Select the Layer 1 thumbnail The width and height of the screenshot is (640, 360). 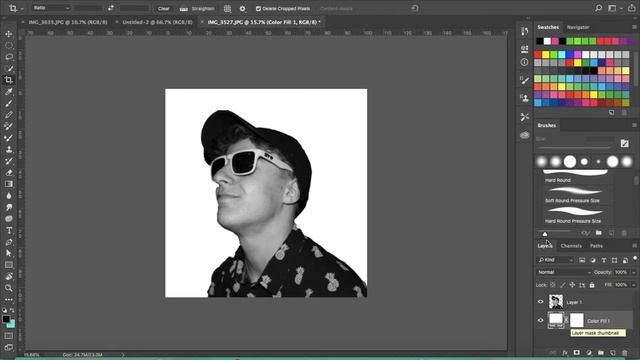coord(556,302)
